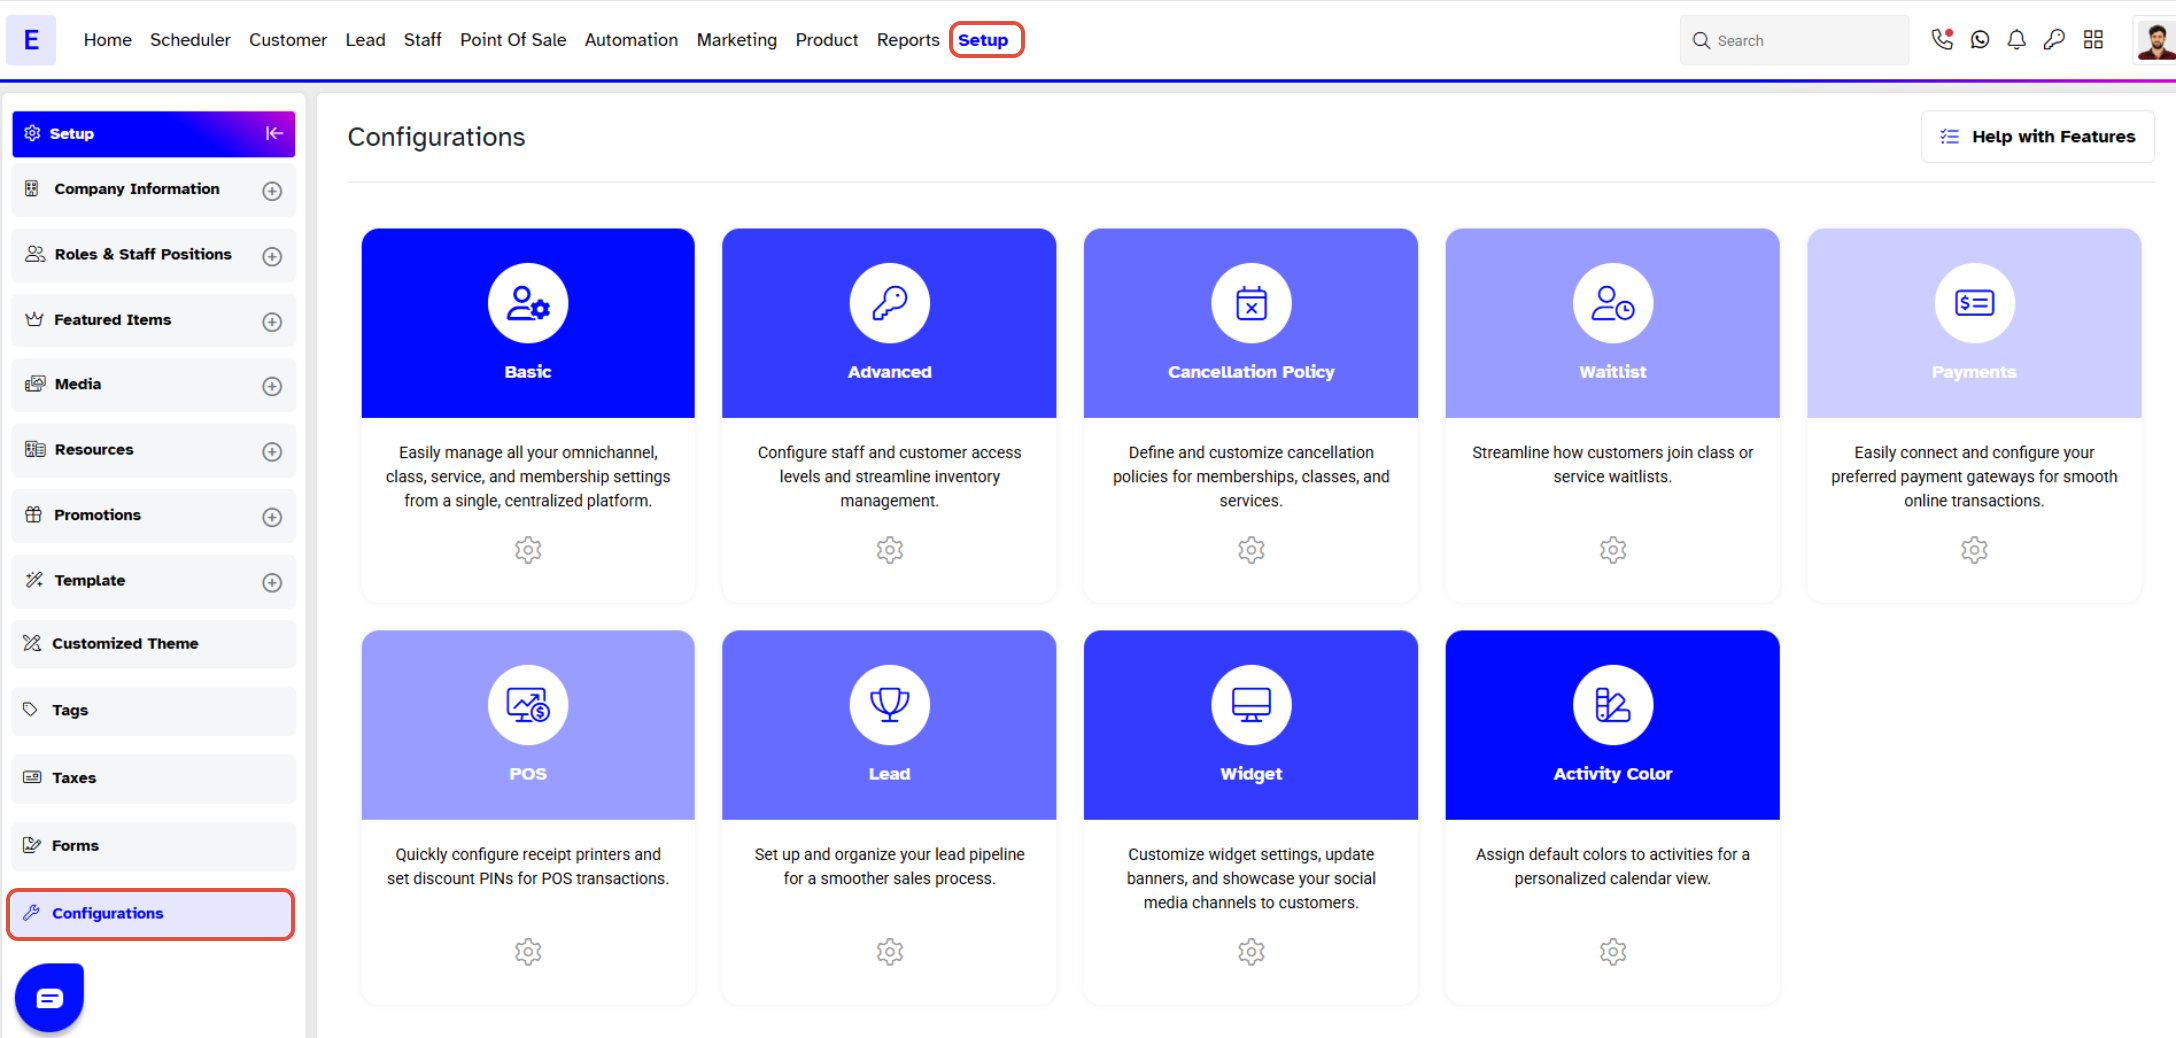
Task: Open Forms sidebar item
Action: point(154,846)
